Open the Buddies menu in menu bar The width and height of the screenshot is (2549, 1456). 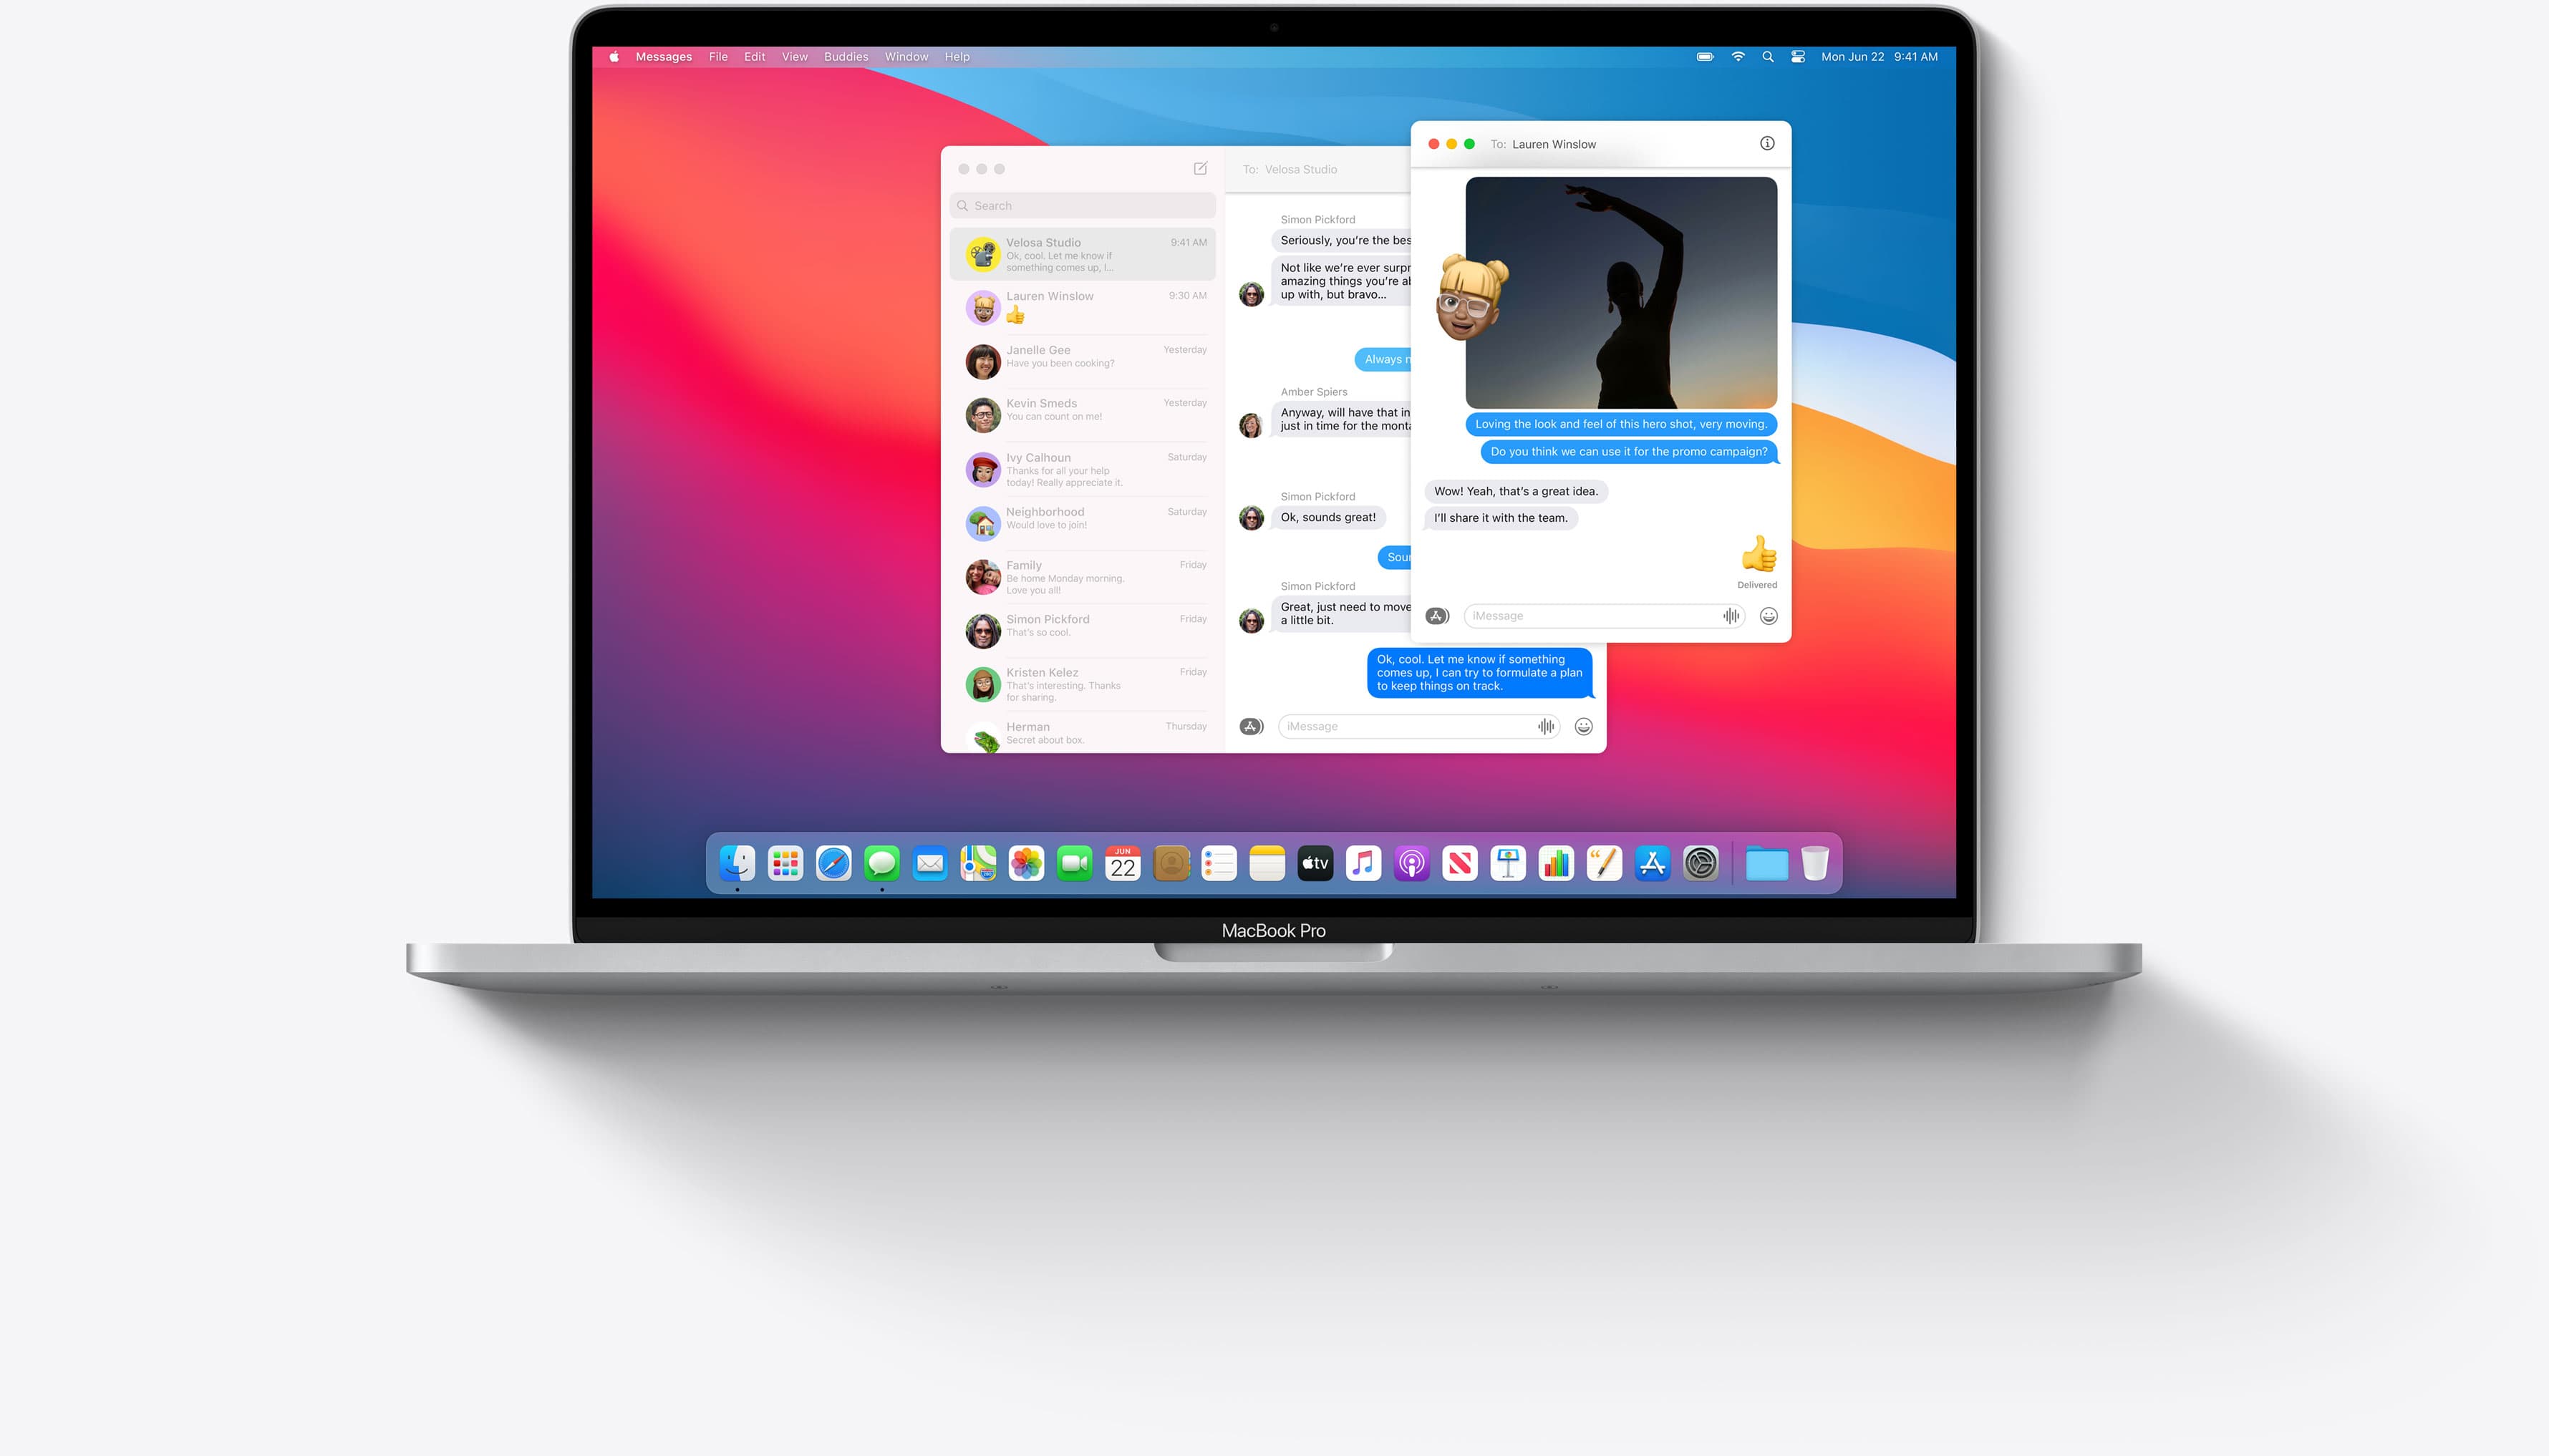(844, 56)
